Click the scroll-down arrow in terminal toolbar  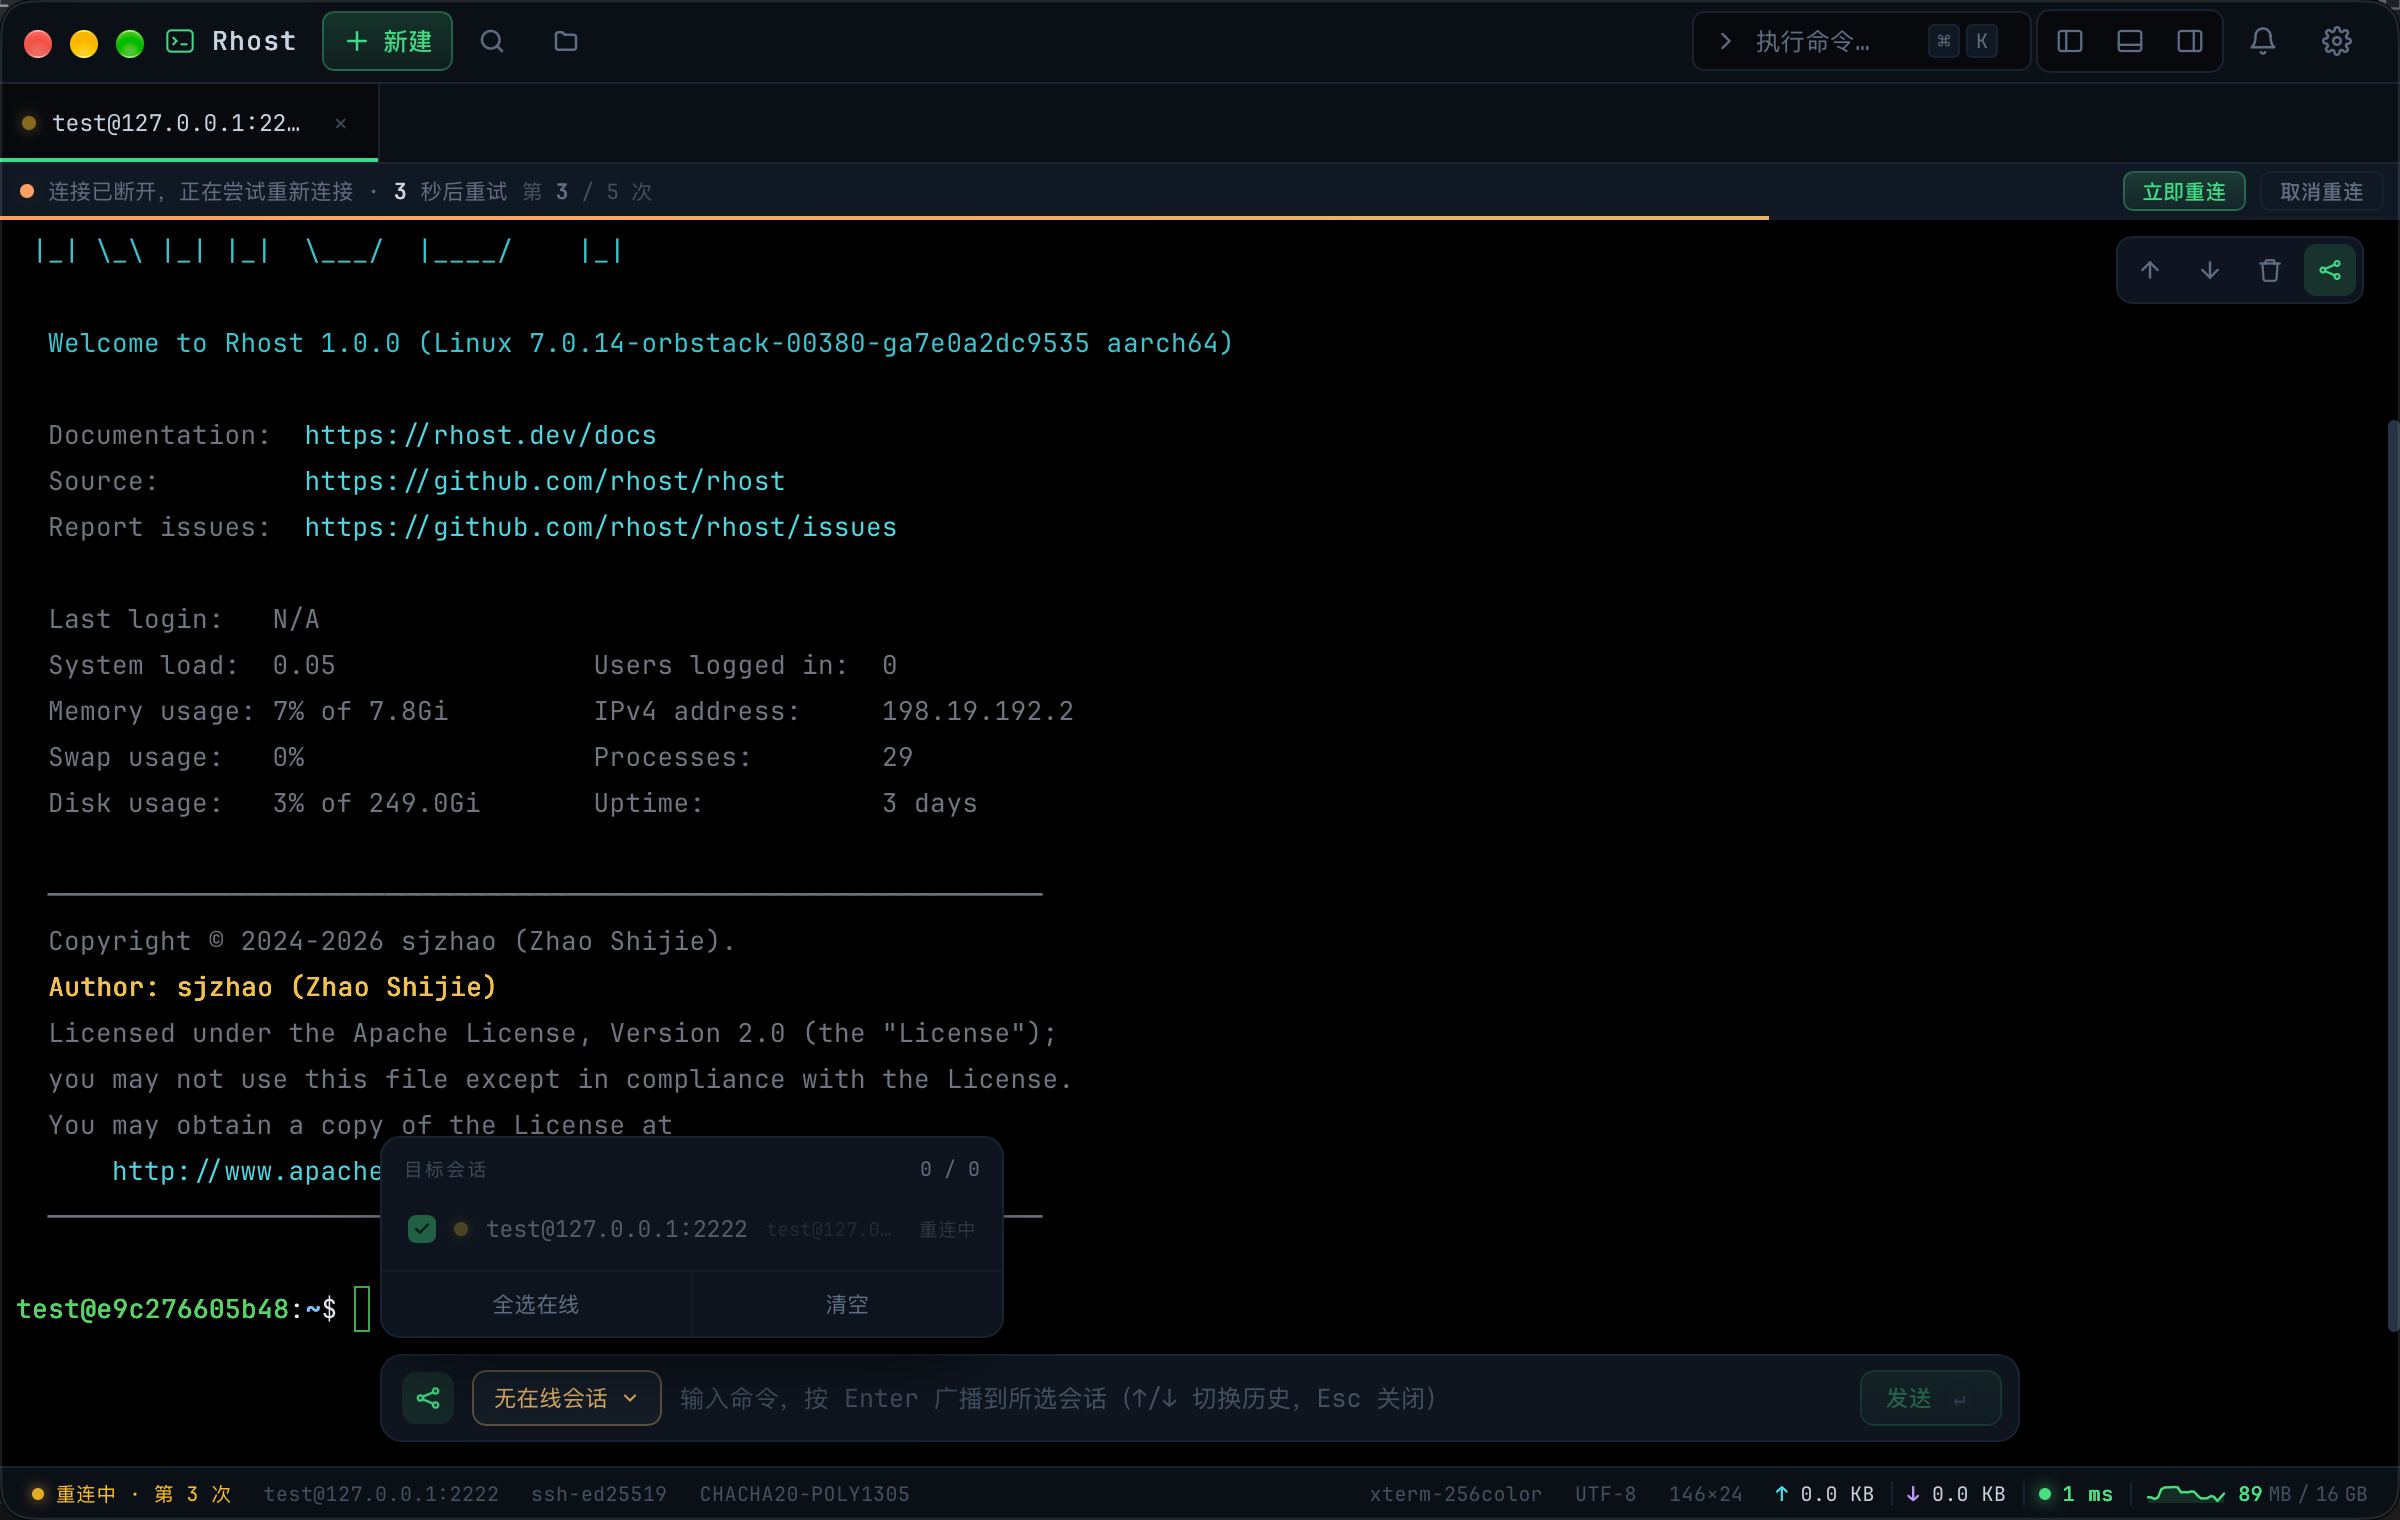pyautogui.click(x=2210, y=270)
